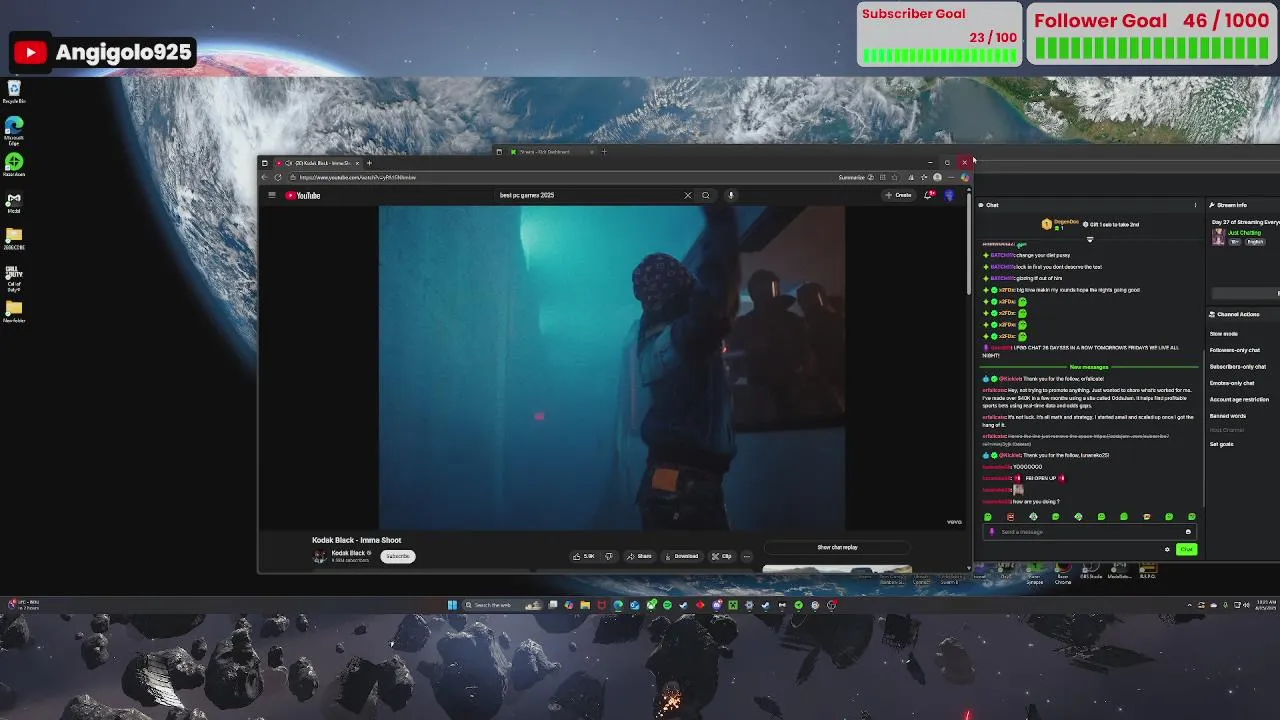Like the Kodak Black video

click(x=584, y=556)
